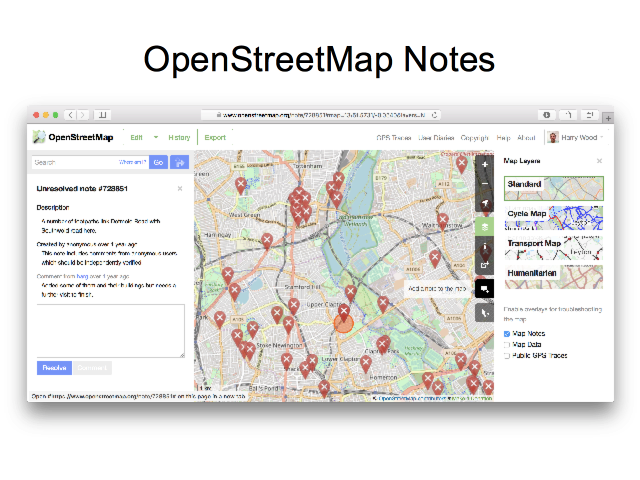Zoom out of the map
Image resolution: width=640 pixels, height=480 pixels.
coord(484,184)
